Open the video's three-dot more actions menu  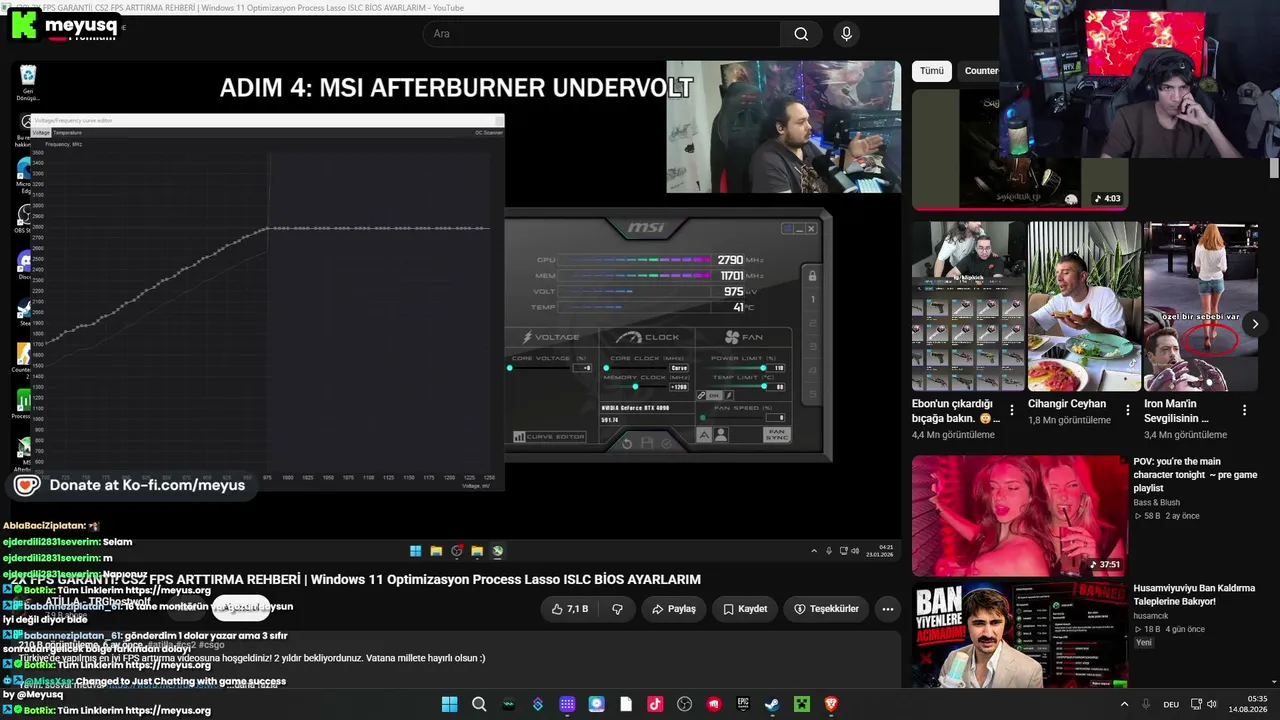click(887, 609)
